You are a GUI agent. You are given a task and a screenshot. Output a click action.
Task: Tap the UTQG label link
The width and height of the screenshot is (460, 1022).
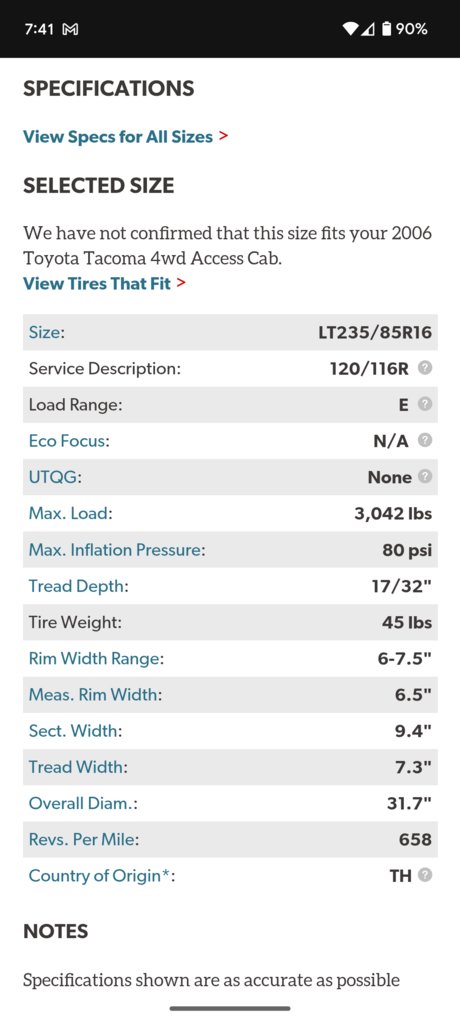(x=53, y=477)
